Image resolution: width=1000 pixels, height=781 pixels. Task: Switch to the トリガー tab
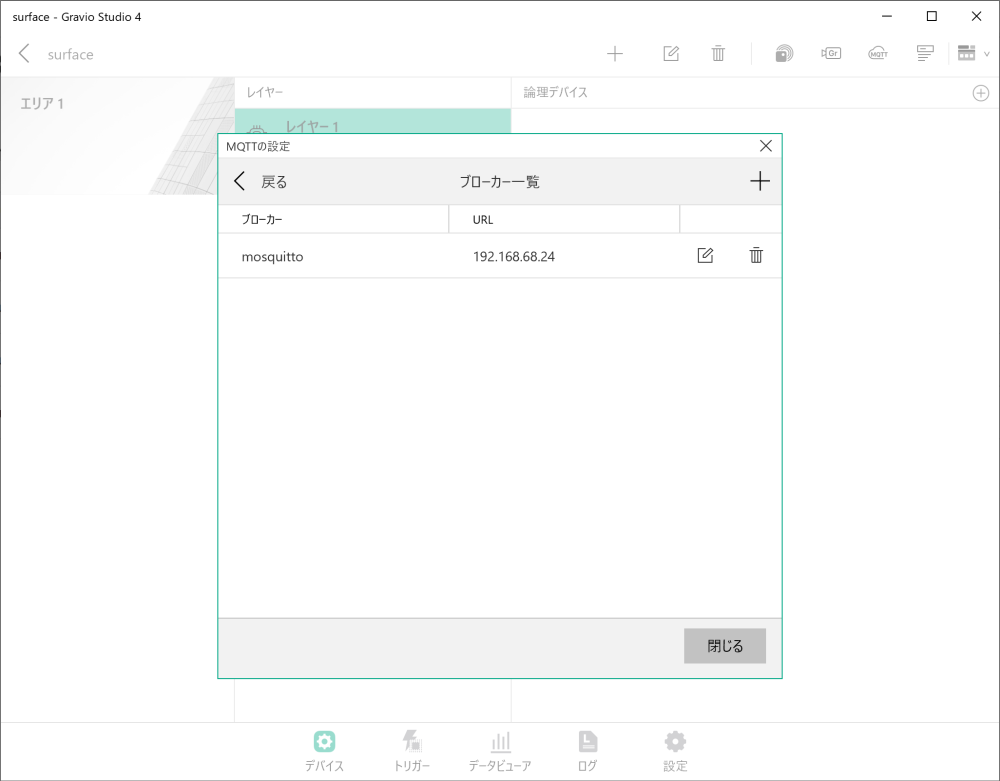[x=412, y=750]
